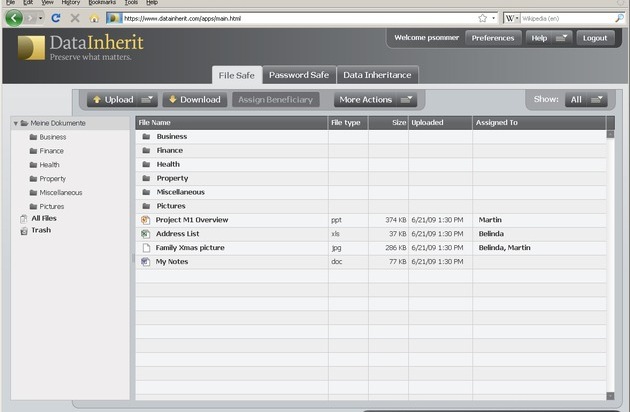
Task: Open the More Actions dropdown
Action: click(375, 100)
